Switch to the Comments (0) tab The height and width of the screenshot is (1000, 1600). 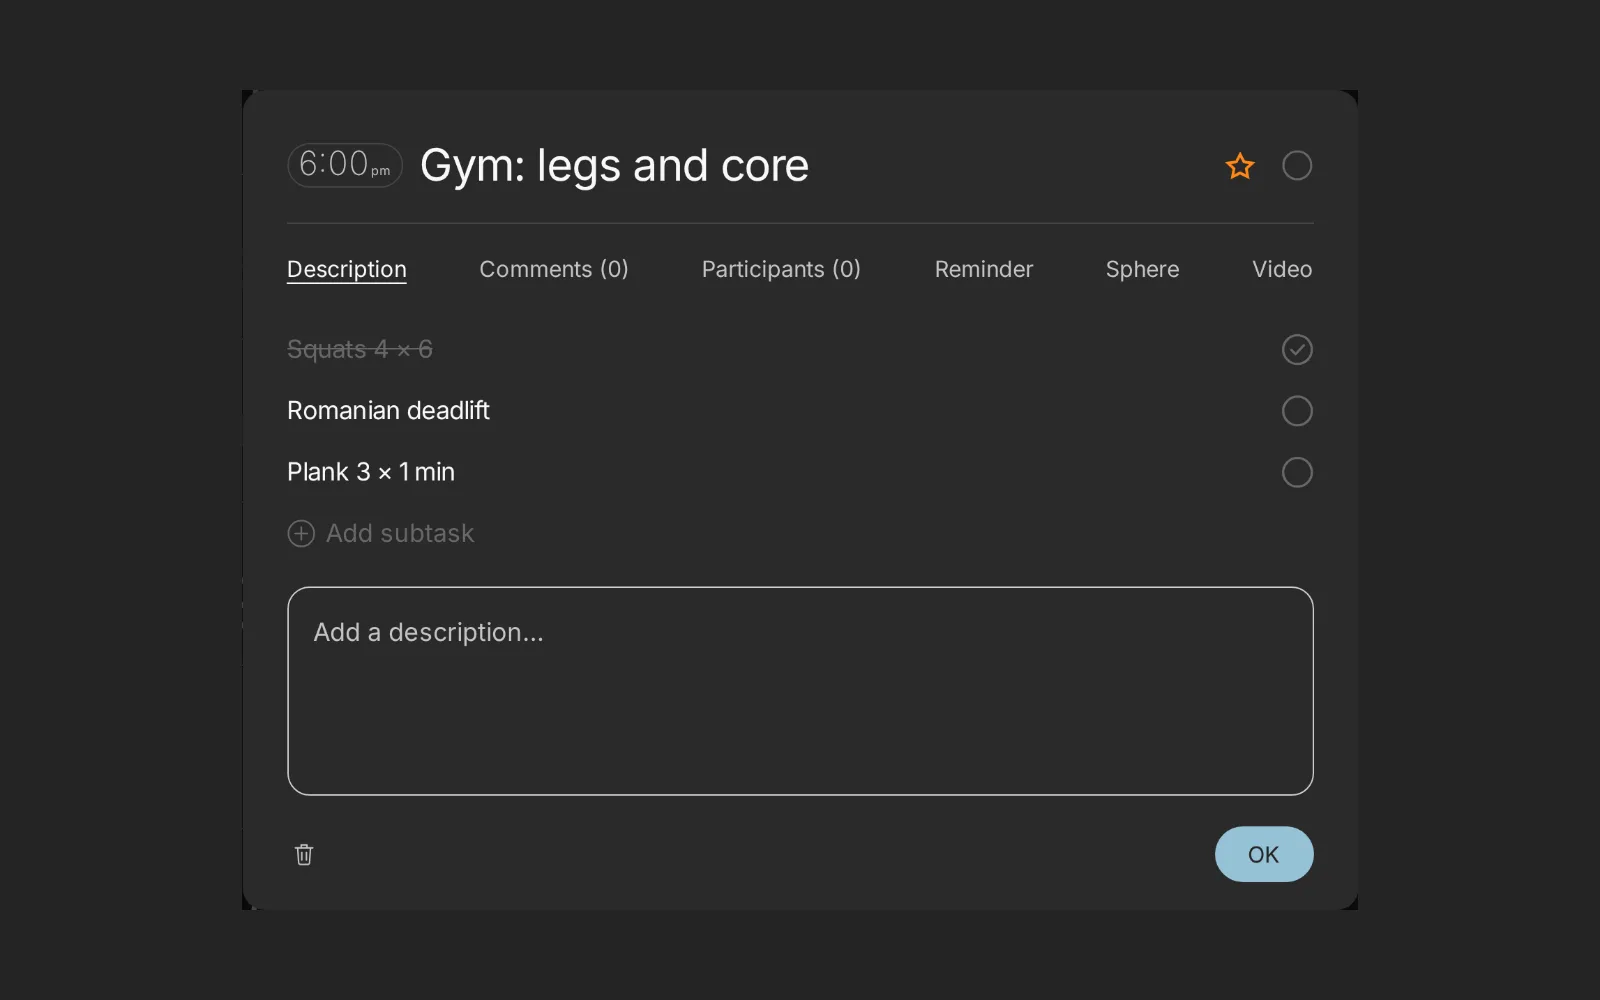tap(554, 269)
